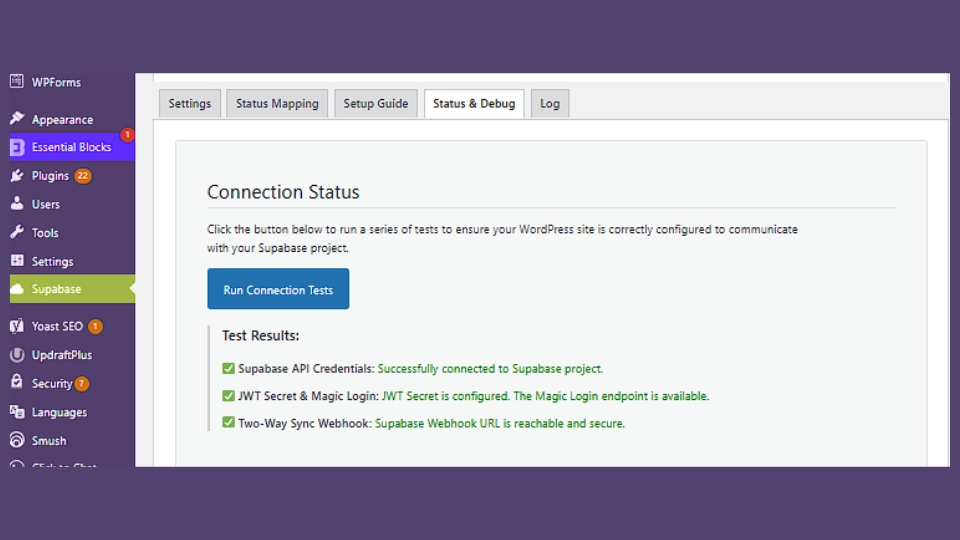Click the connection test description paragraph
The width and height of the screenshot is (960, 540).
click(x=502, y=238)
